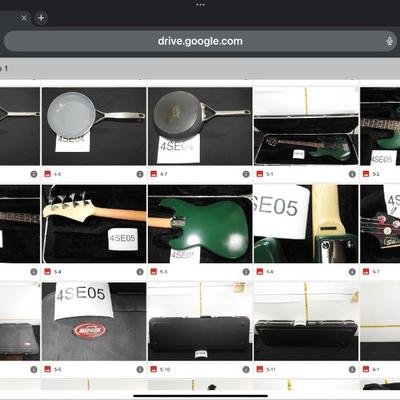
Task: Click the image file icon beside 5-10
Action: (x=154, y=369)
